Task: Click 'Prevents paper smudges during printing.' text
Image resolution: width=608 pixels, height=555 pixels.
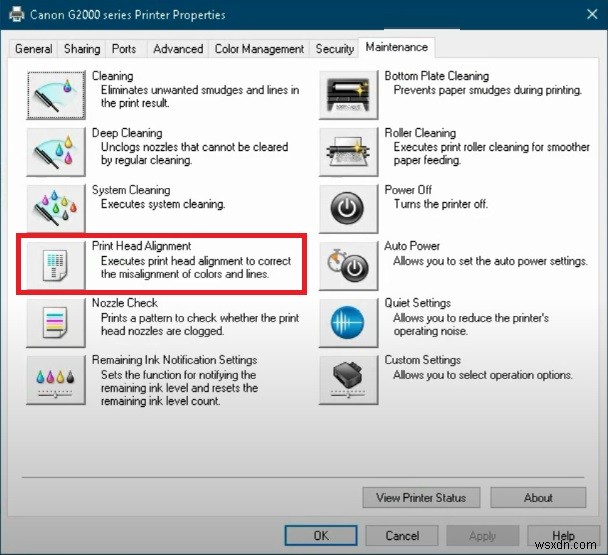Action: click(488, 90)
